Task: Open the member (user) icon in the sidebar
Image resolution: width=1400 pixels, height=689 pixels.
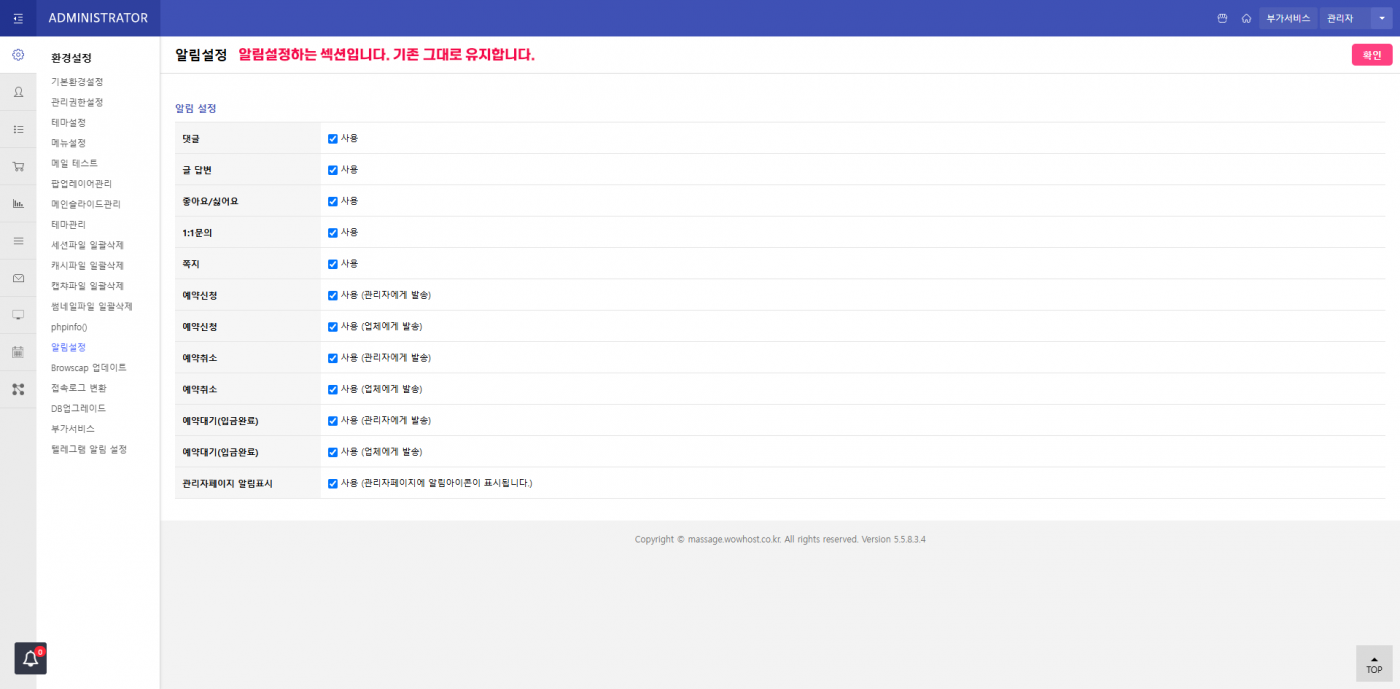Action: (18, 92)
